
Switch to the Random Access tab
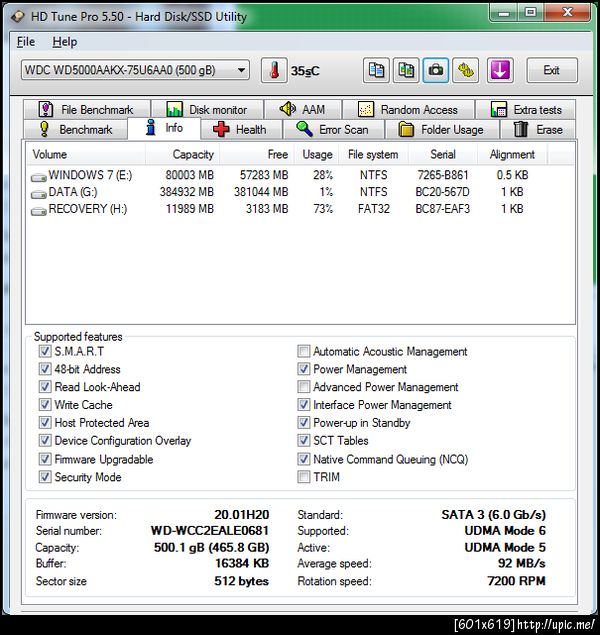pos(408,109)
